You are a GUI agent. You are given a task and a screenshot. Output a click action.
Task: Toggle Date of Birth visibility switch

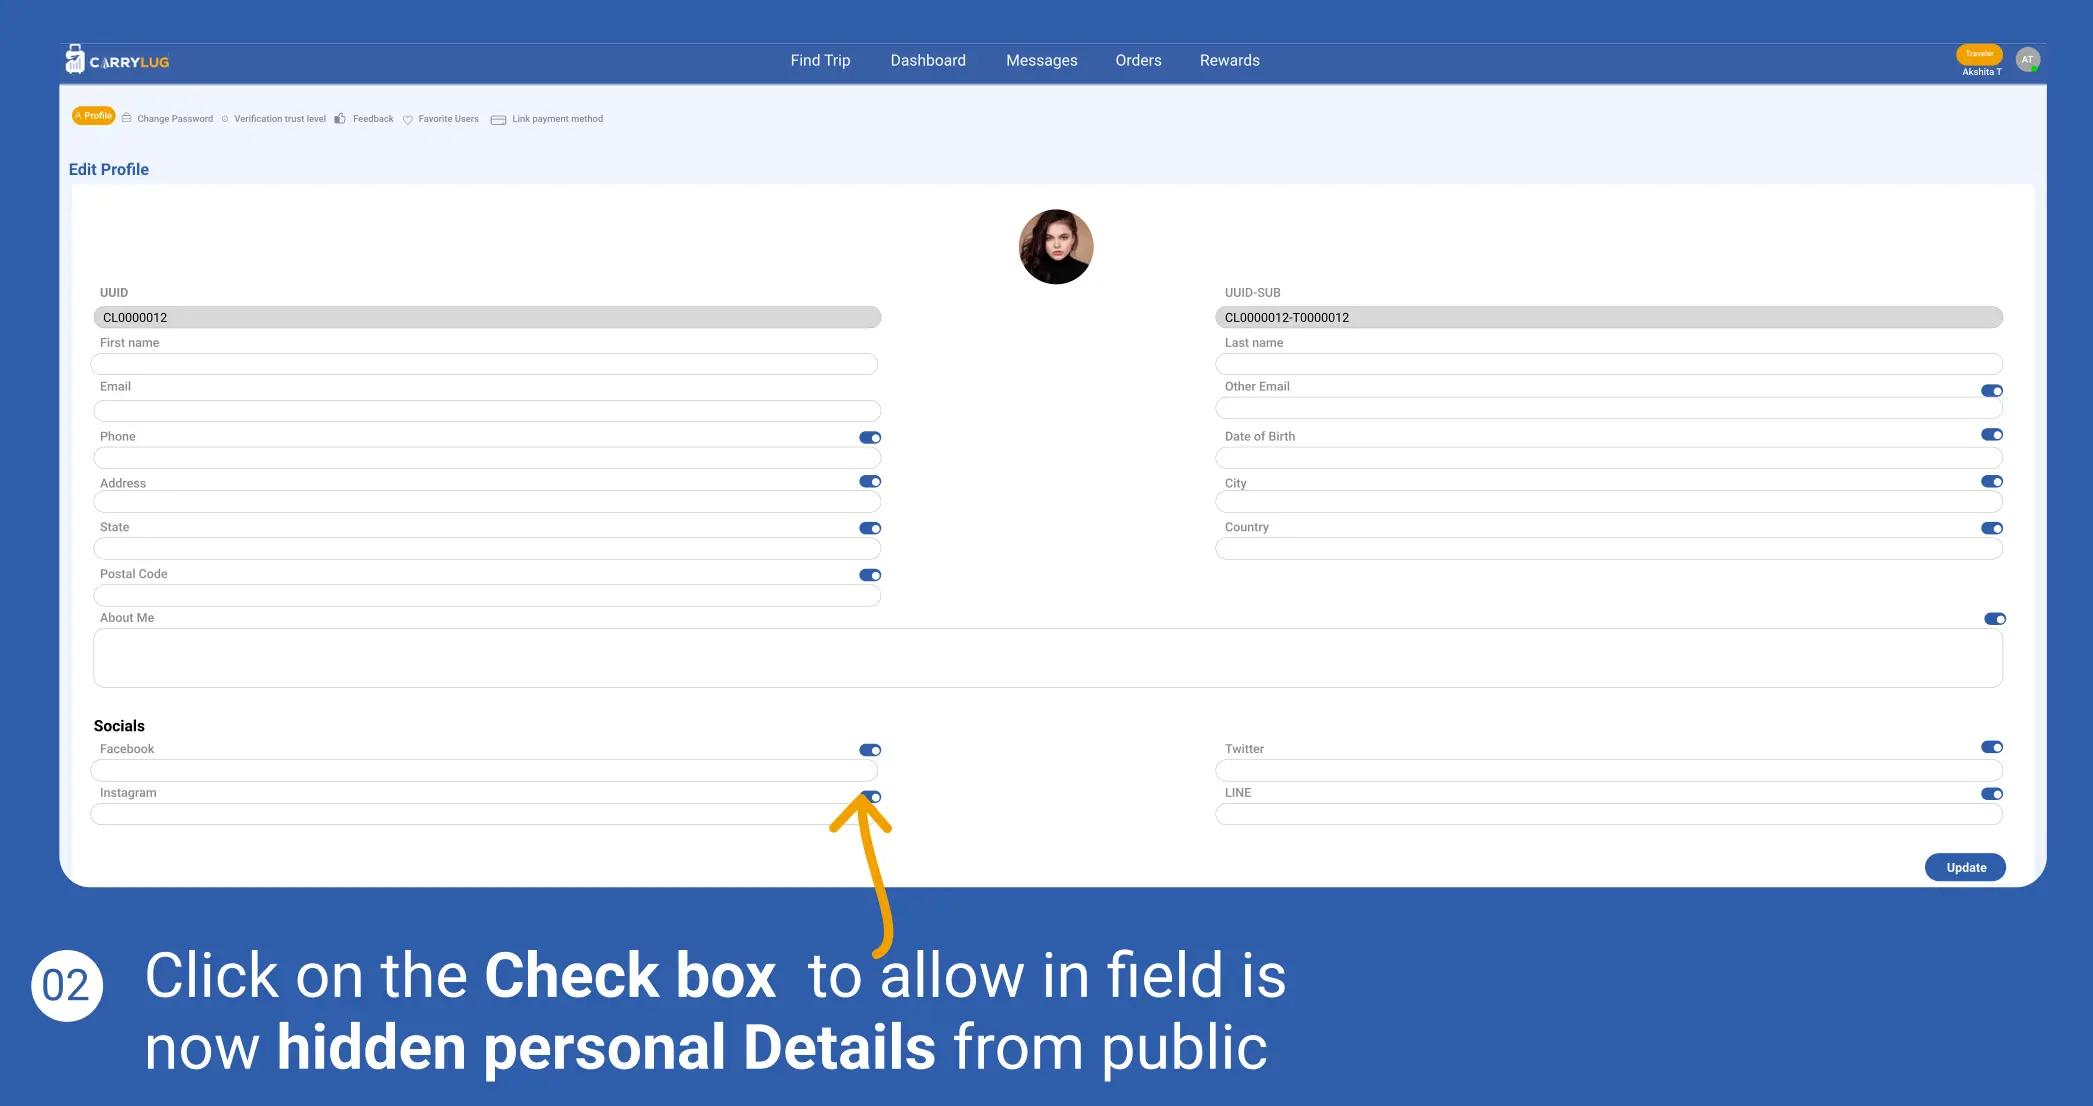(1992, 435)
